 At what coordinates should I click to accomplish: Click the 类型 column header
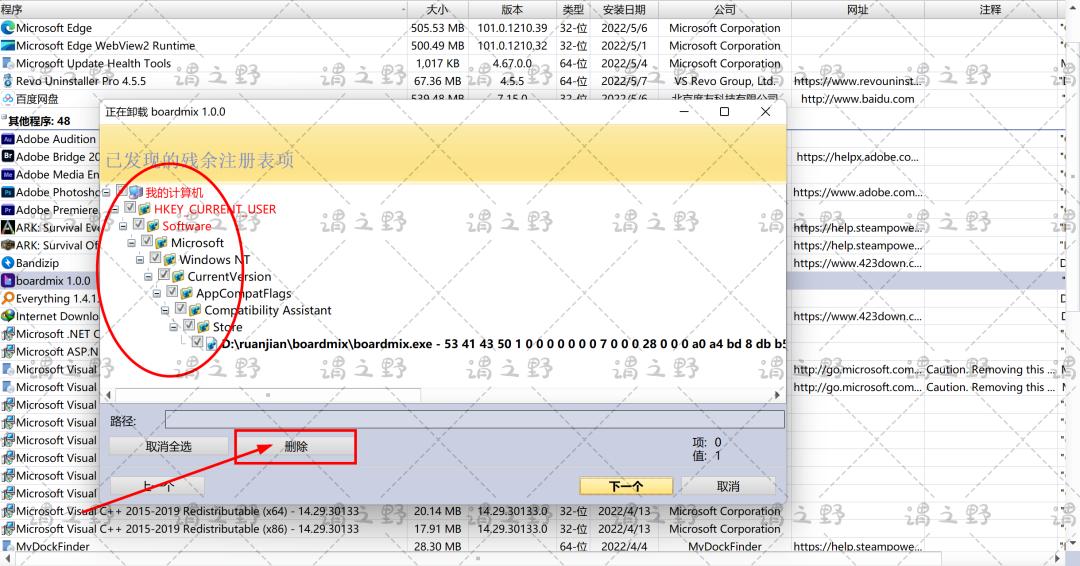(573, 10)
